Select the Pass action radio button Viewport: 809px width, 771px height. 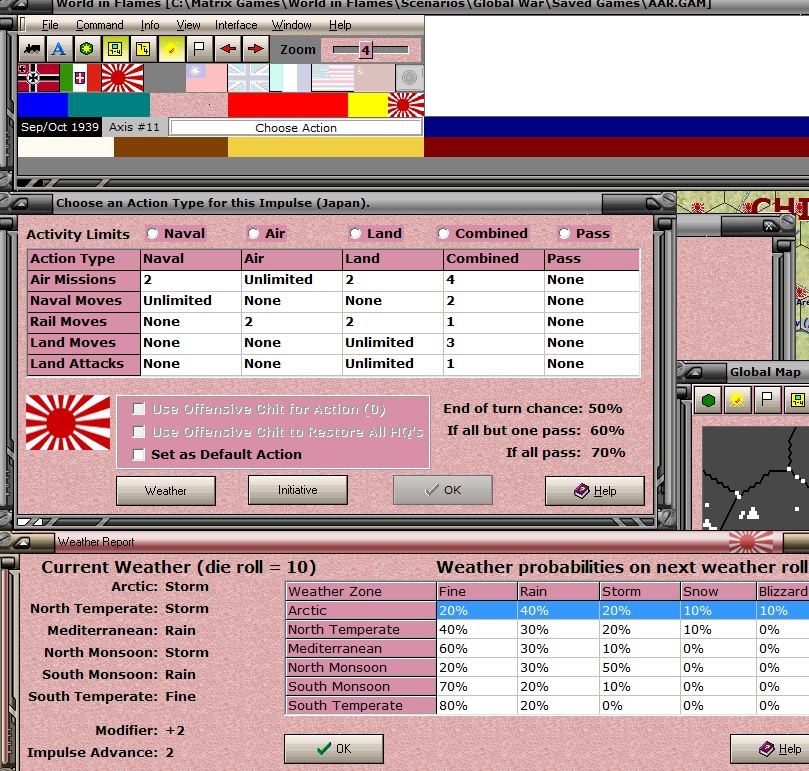pos(564,234)
